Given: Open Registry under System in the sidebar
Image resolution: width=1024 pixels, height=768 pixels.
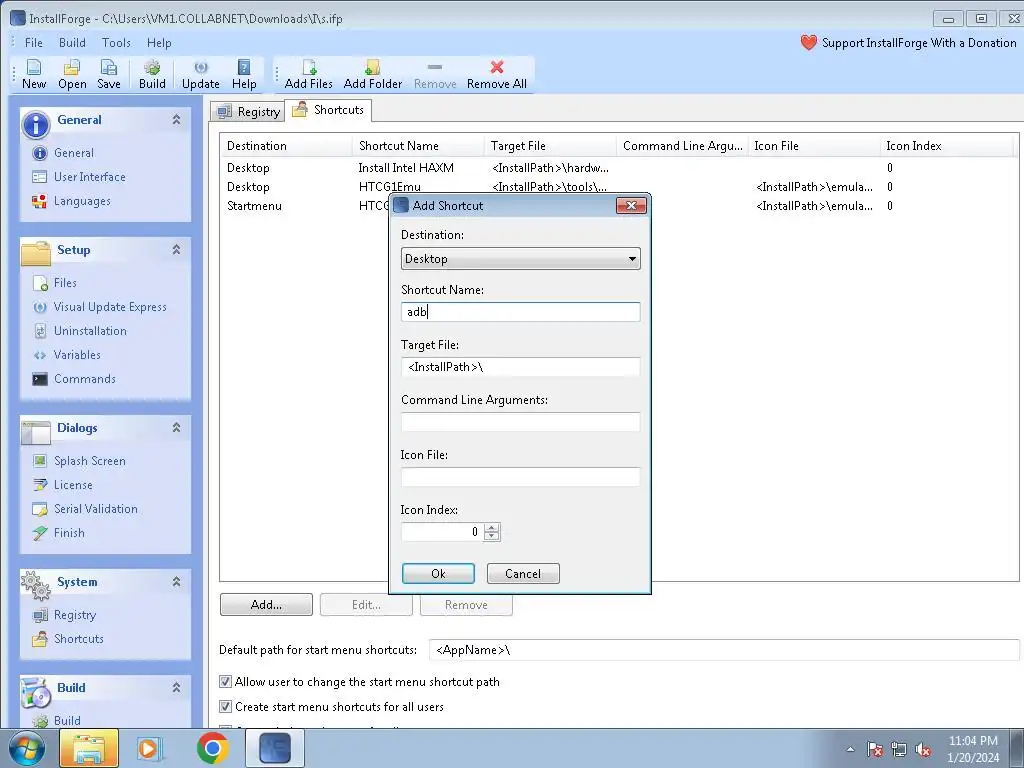Looking at the screenshot, I should [x=64, y=615].
